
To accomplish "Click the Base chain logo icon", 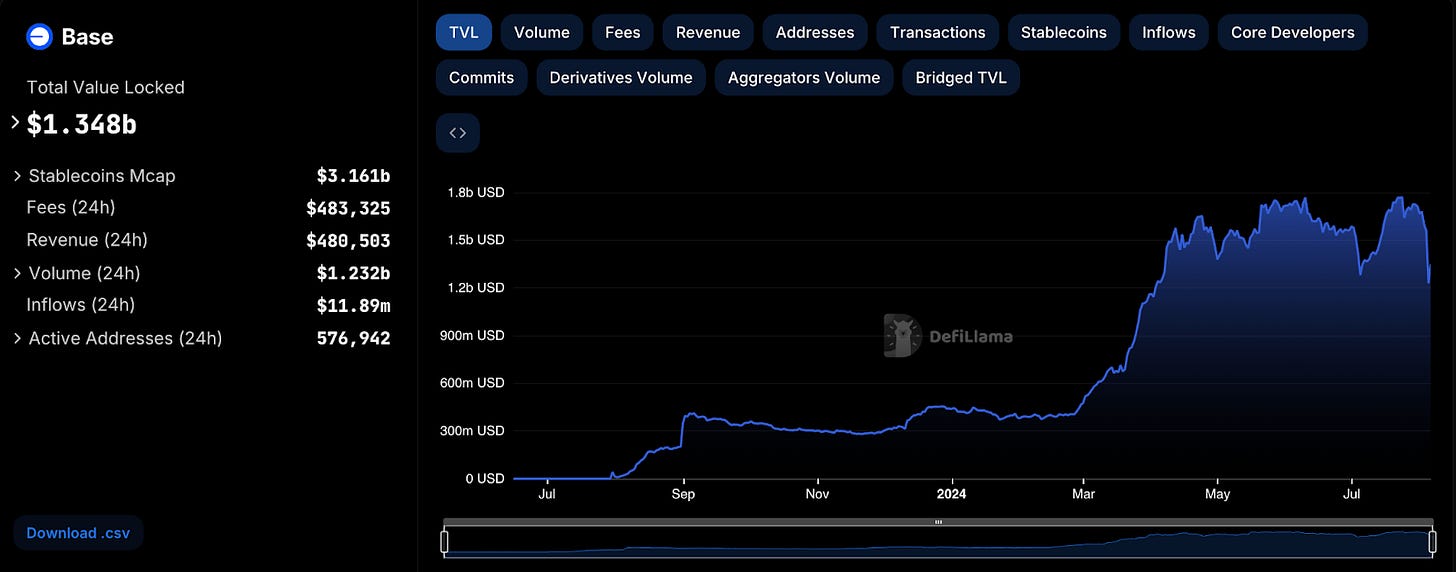I will pyautogui.click(x=39, y=37).
